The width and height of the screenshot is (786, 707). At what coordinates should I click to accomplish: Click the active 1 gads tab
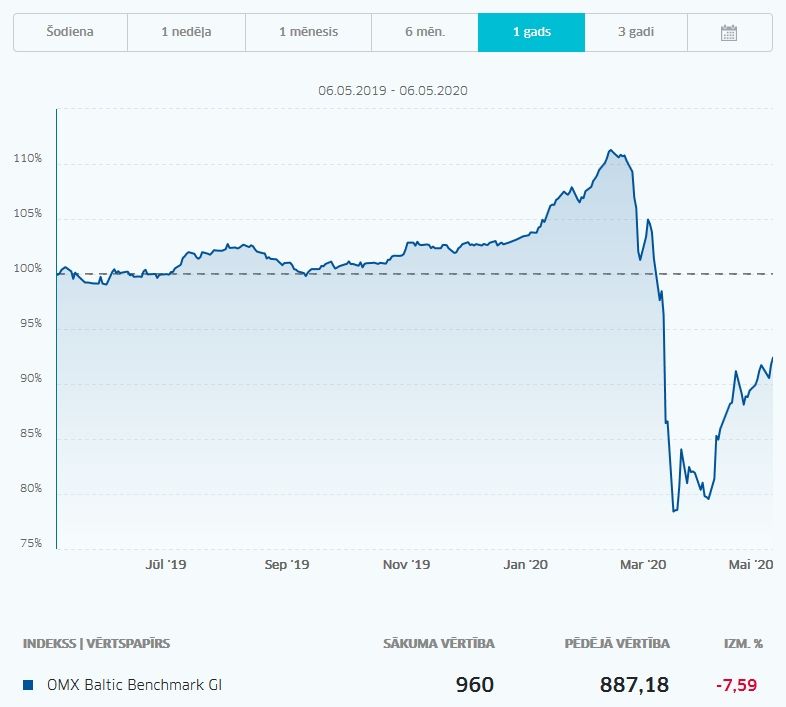coord(531,33)
